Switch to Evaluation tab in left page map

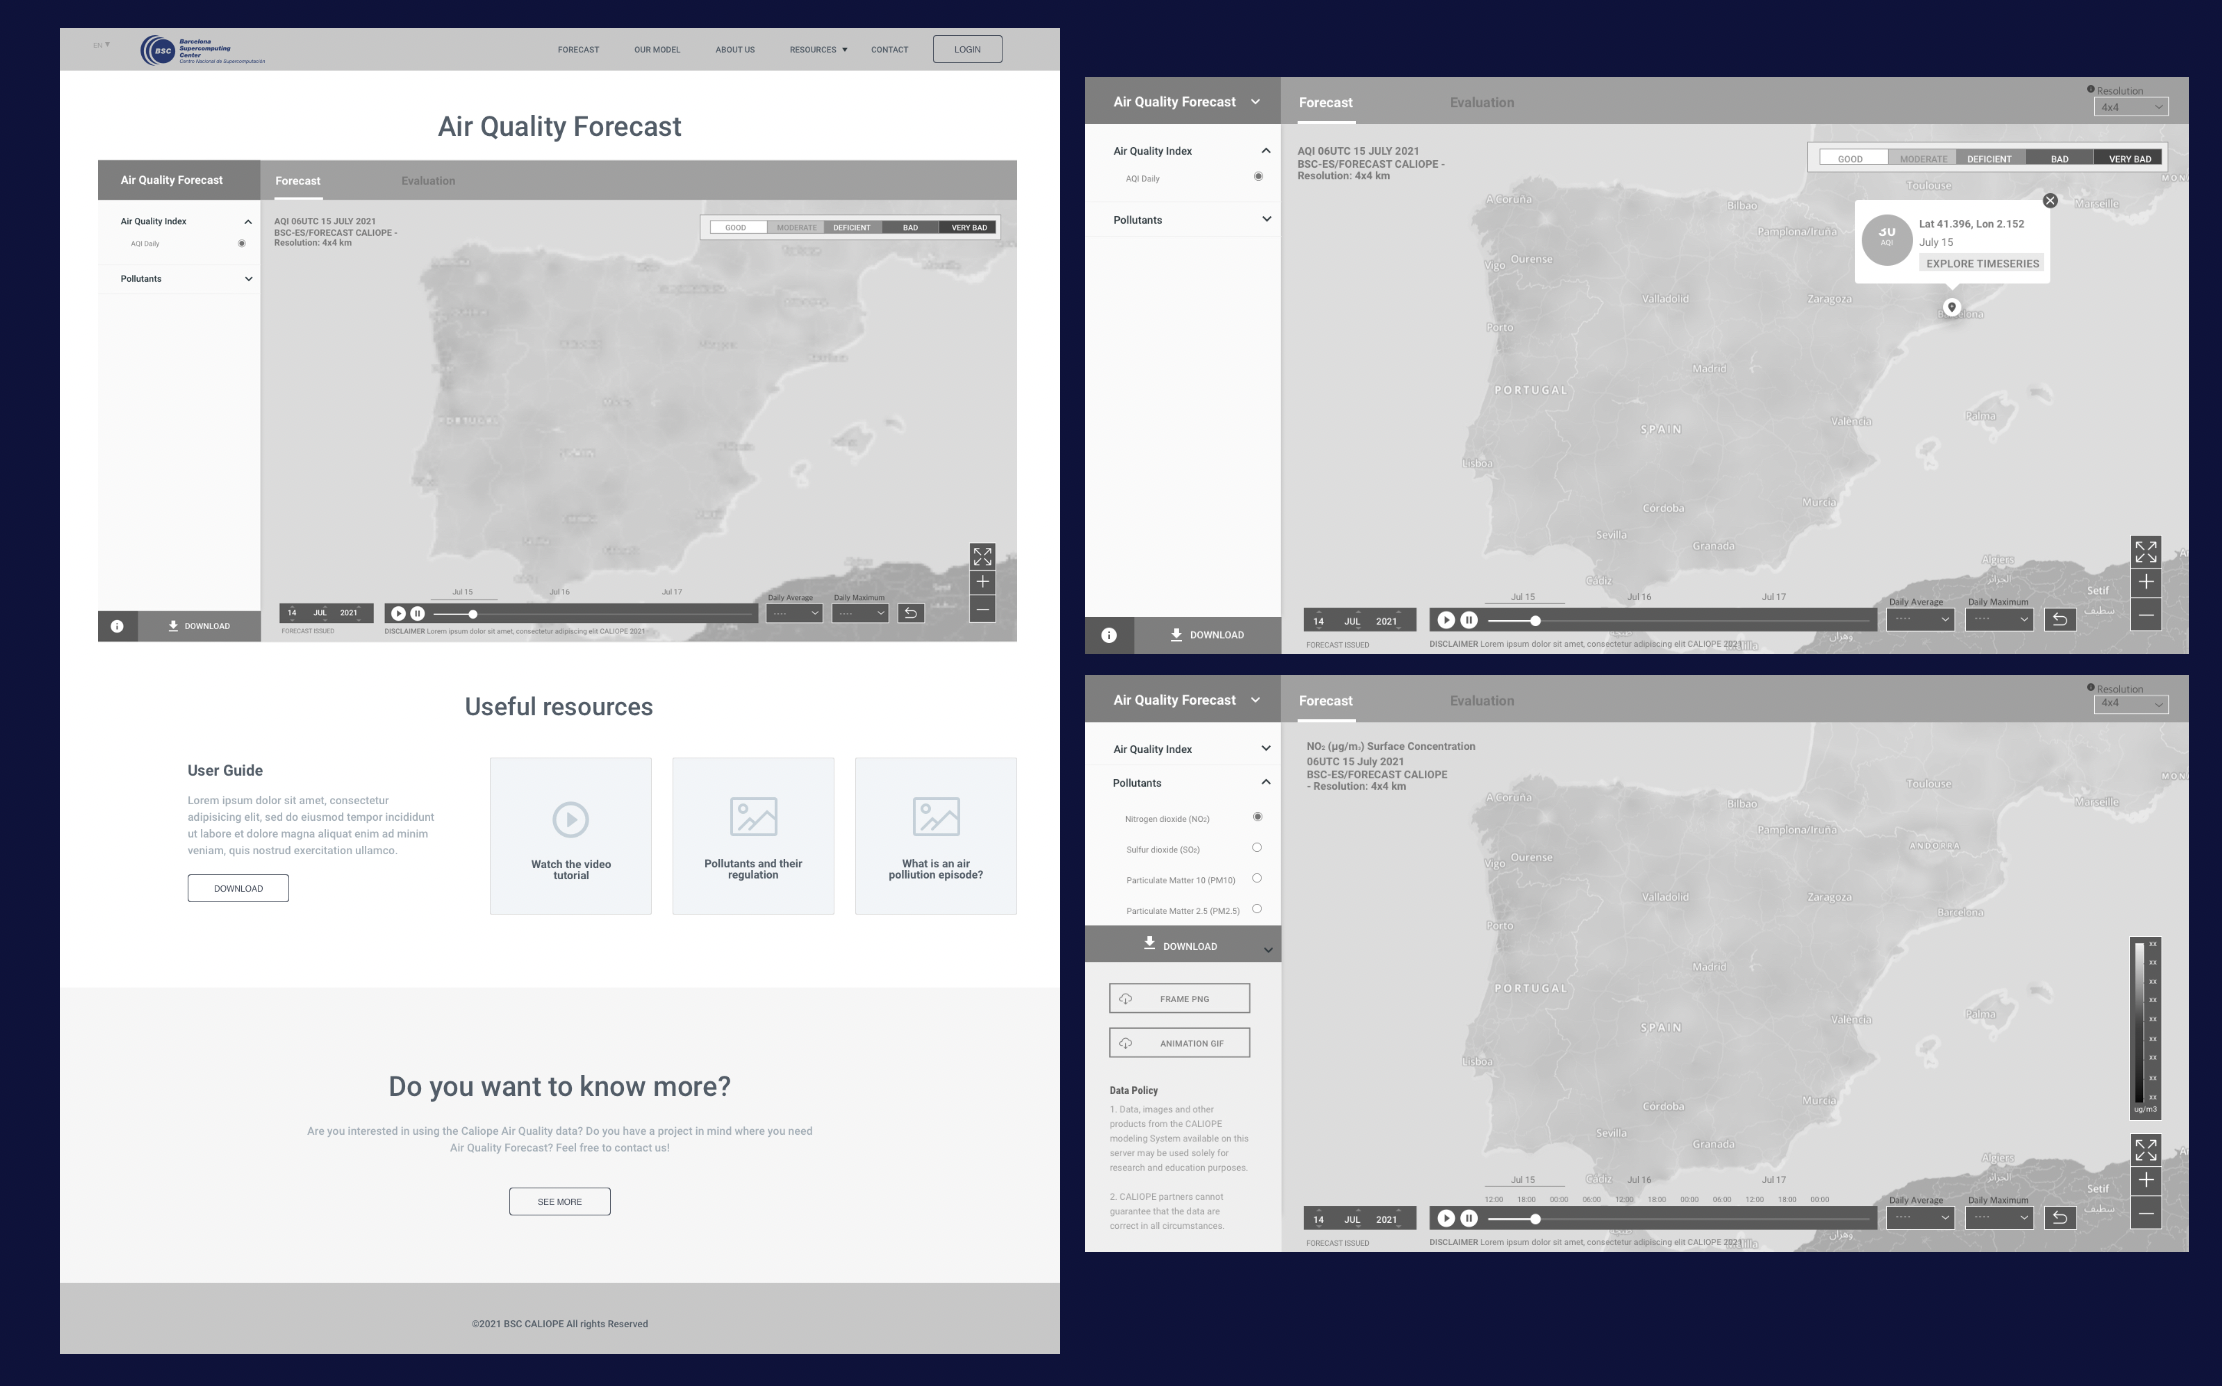click(428, 181)
